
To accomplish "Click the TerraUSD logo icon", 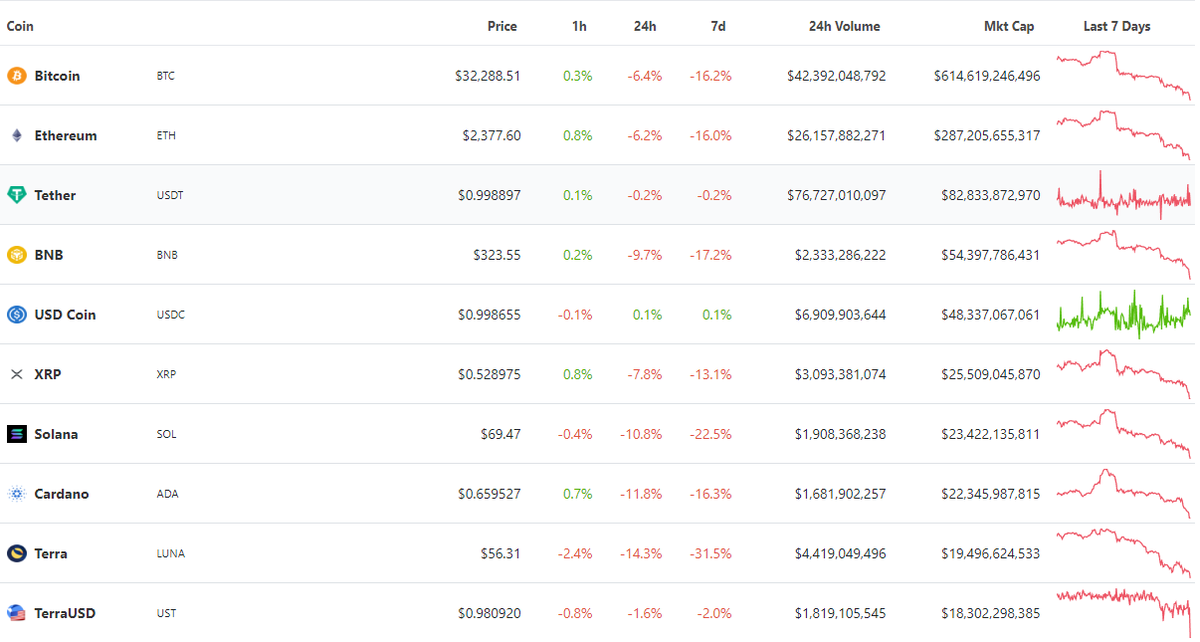I will (x=16, y=613).
